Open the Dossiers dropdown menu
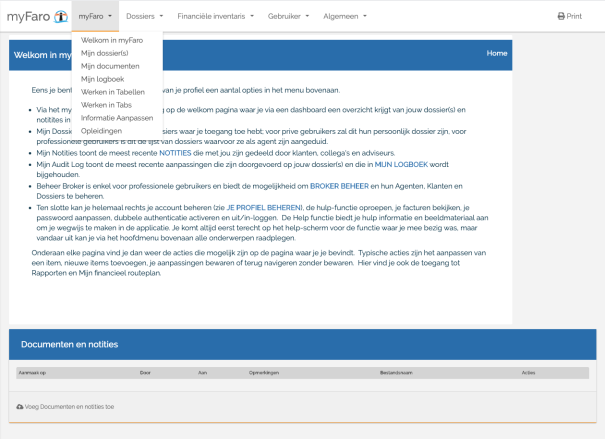The width and height of the screenshot is (605, 439). (x=144, y=16)
